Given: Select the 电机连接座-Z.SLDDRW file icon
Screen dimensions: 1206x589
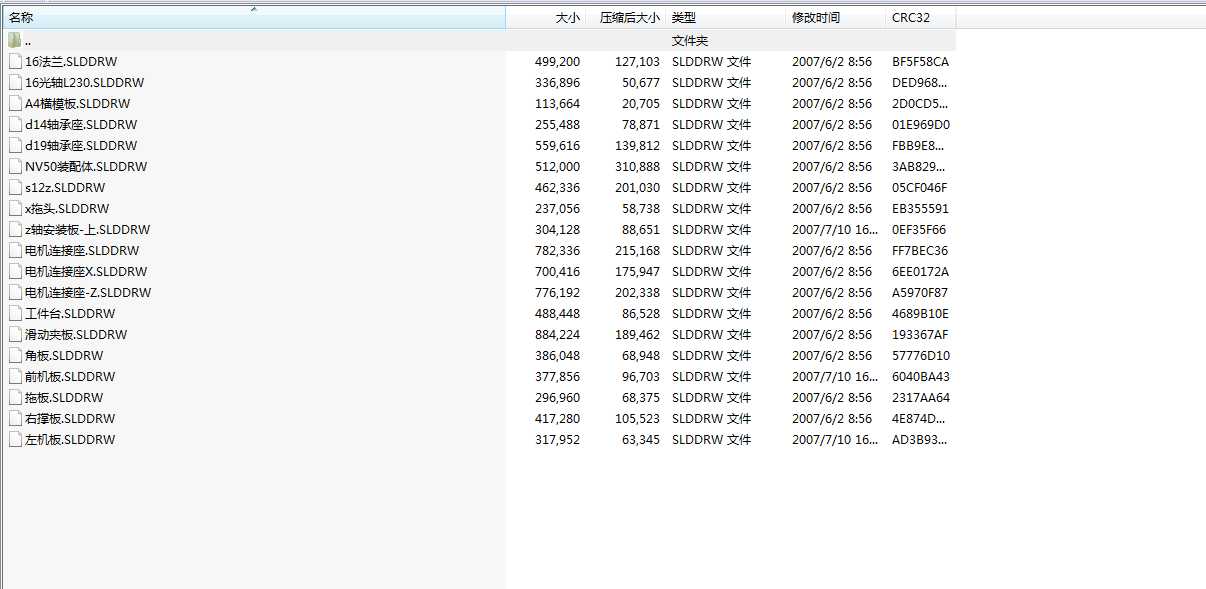Looking at the screenshot, I should (x=15, y=292).
